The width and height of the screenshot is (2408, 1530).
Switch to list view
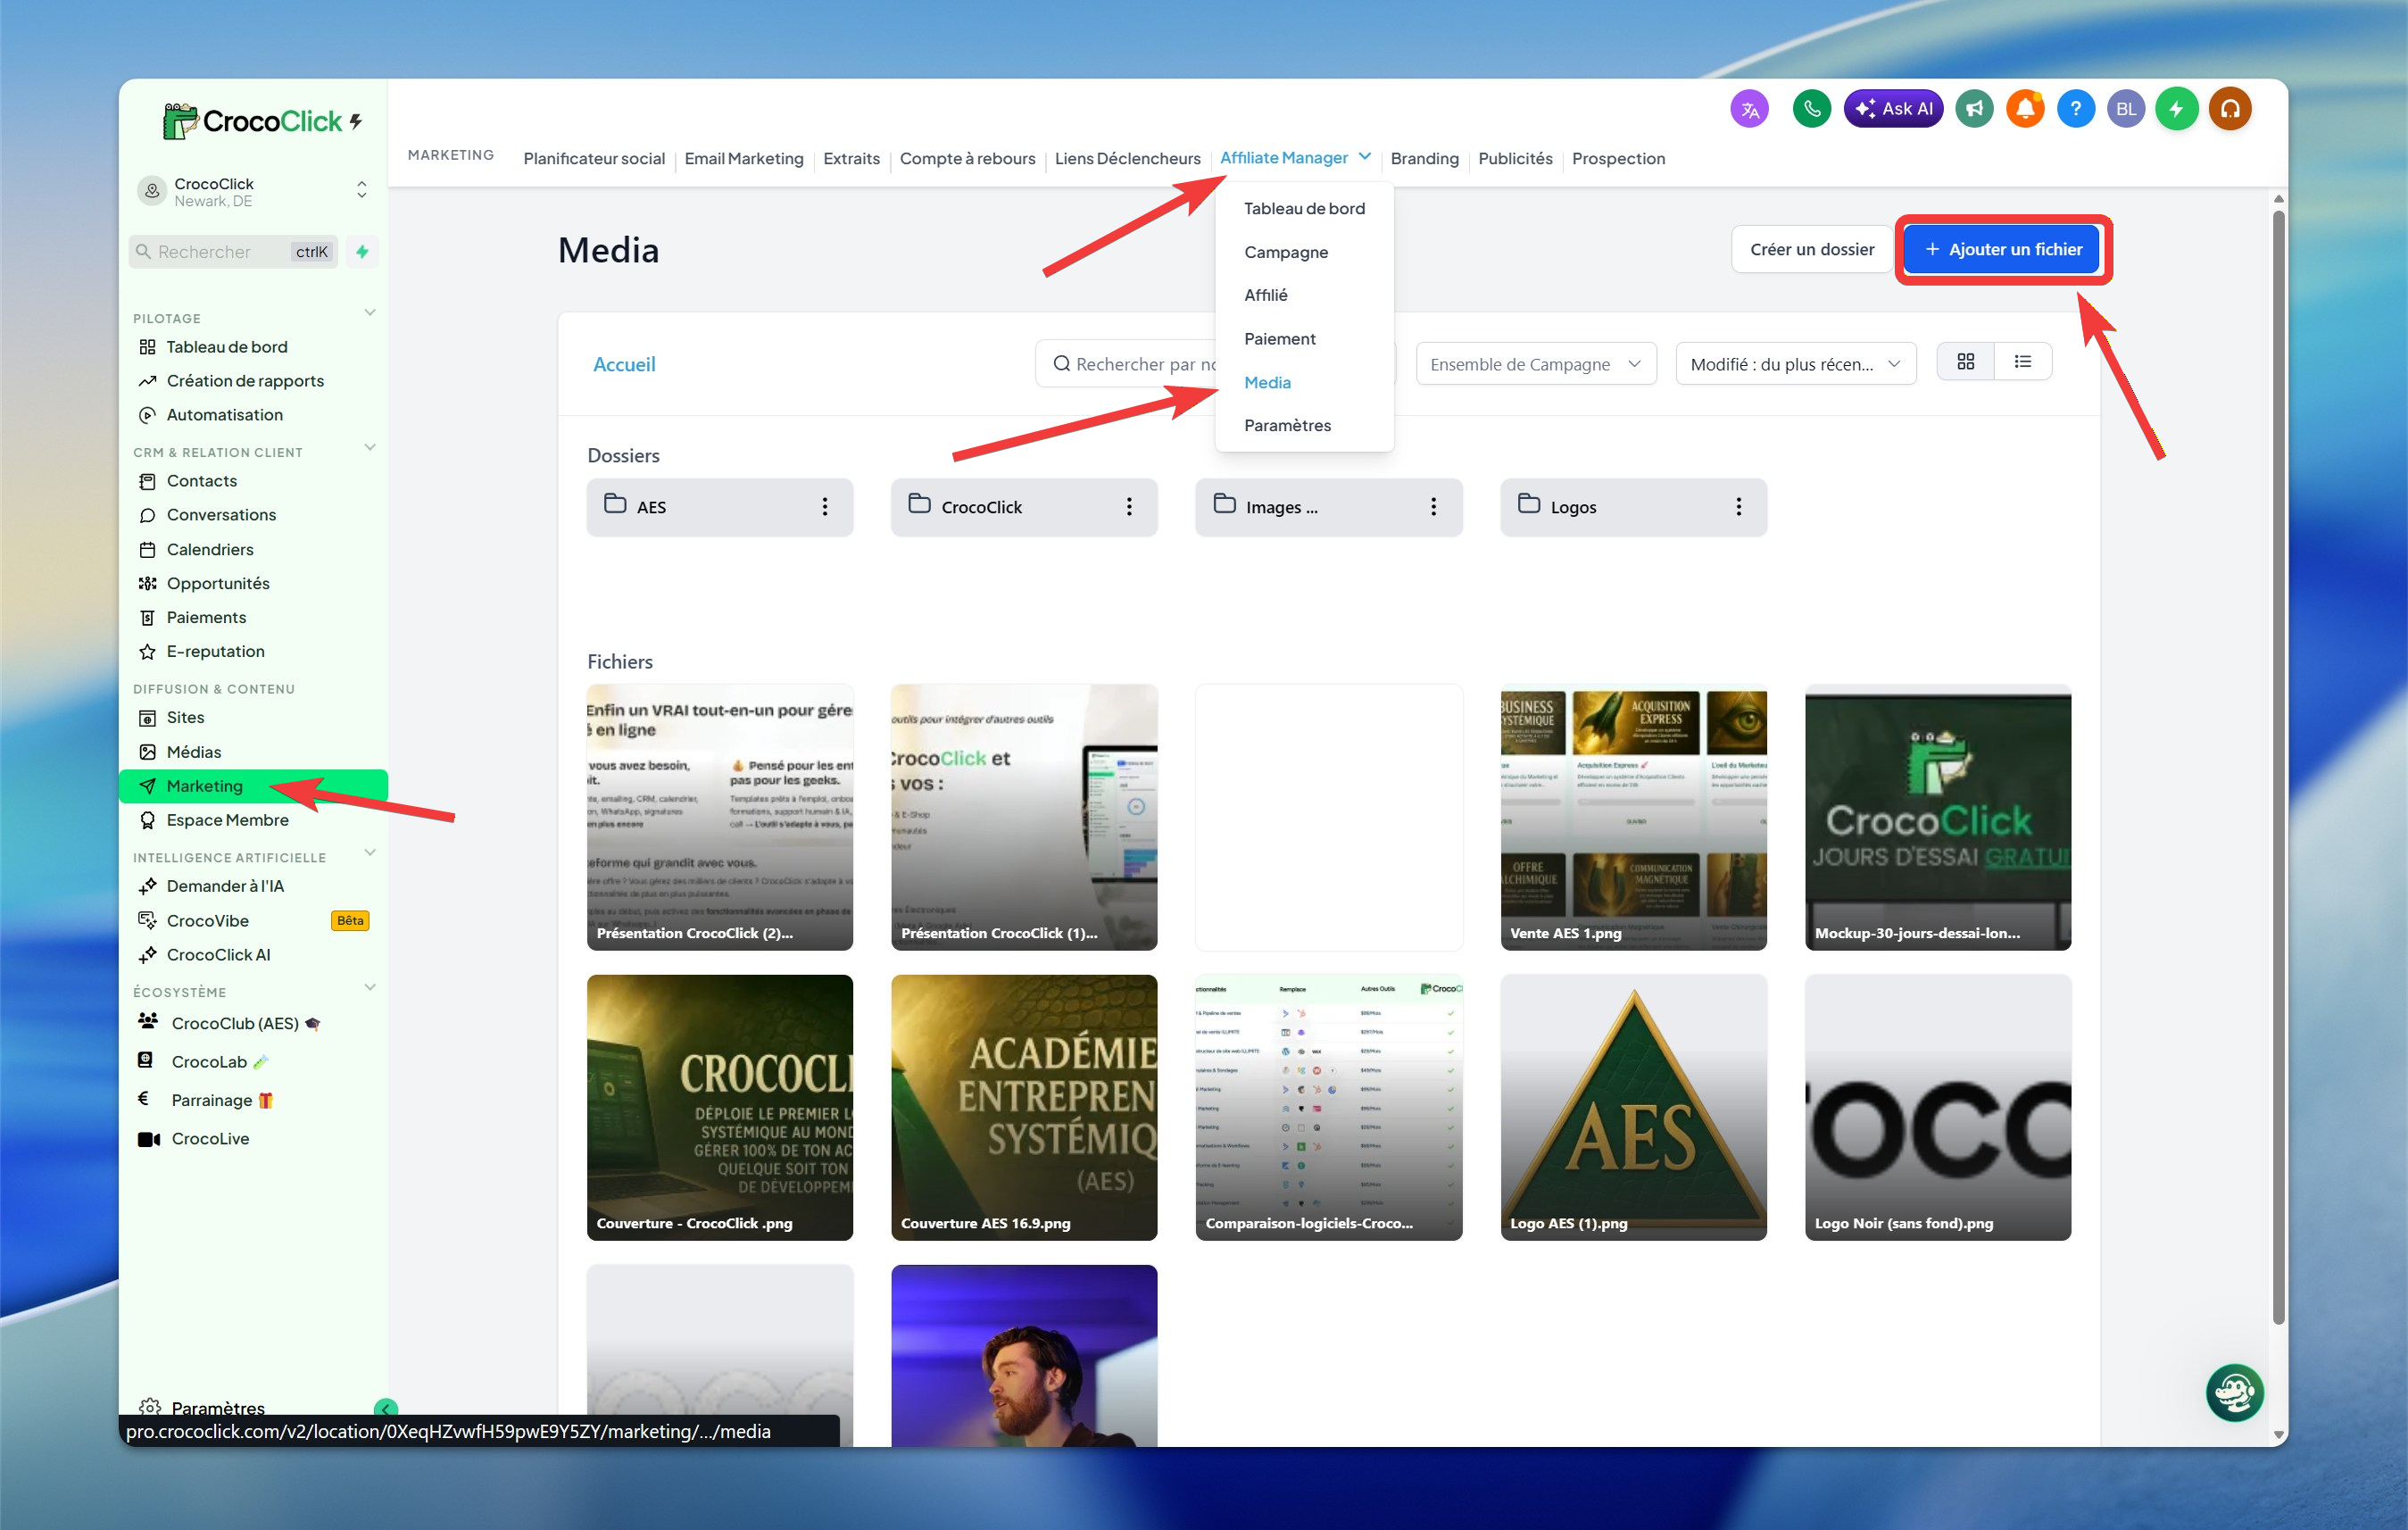2022,362
